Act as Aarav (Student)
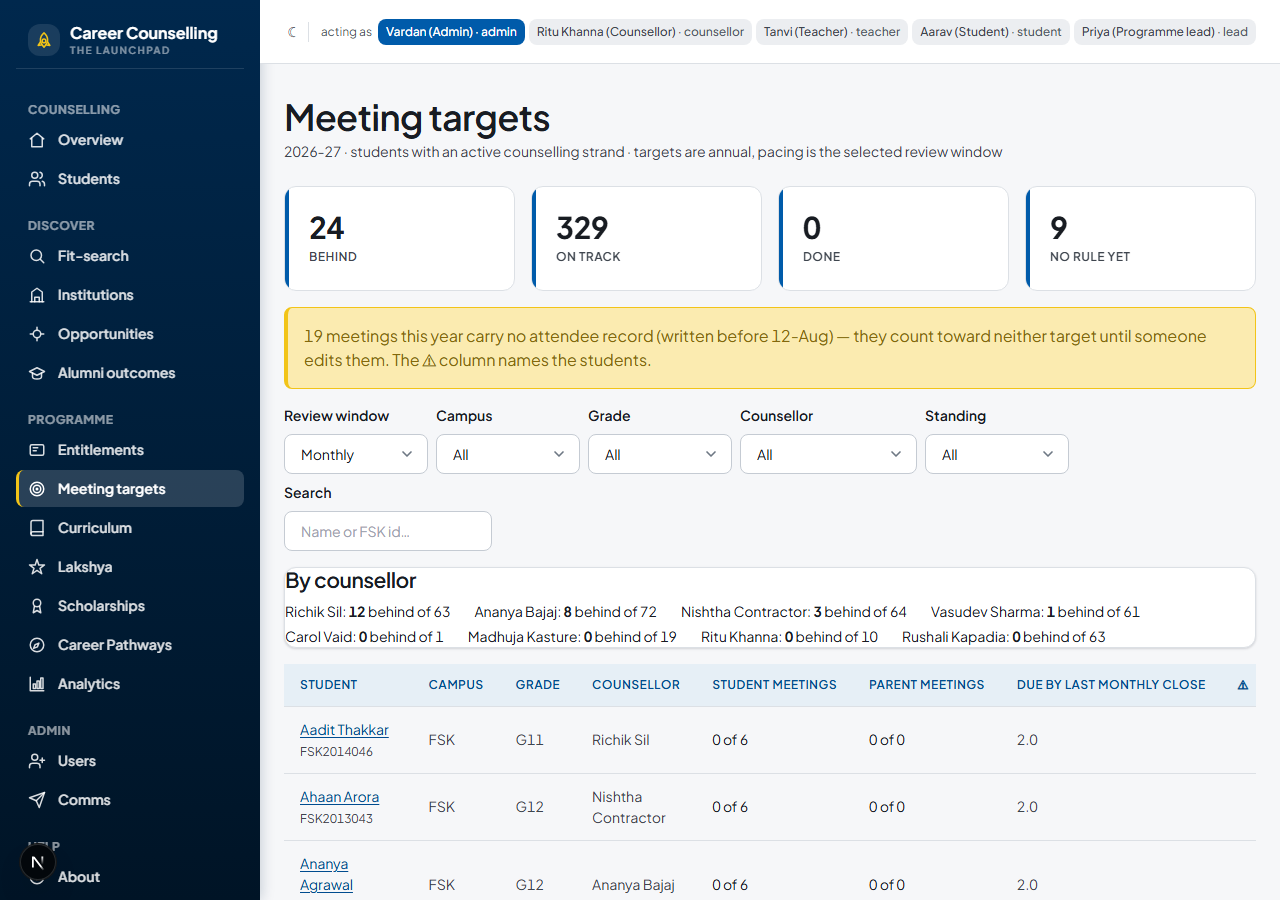The height and width of the screenshot is (900, 1280). (x=991, y=32)
